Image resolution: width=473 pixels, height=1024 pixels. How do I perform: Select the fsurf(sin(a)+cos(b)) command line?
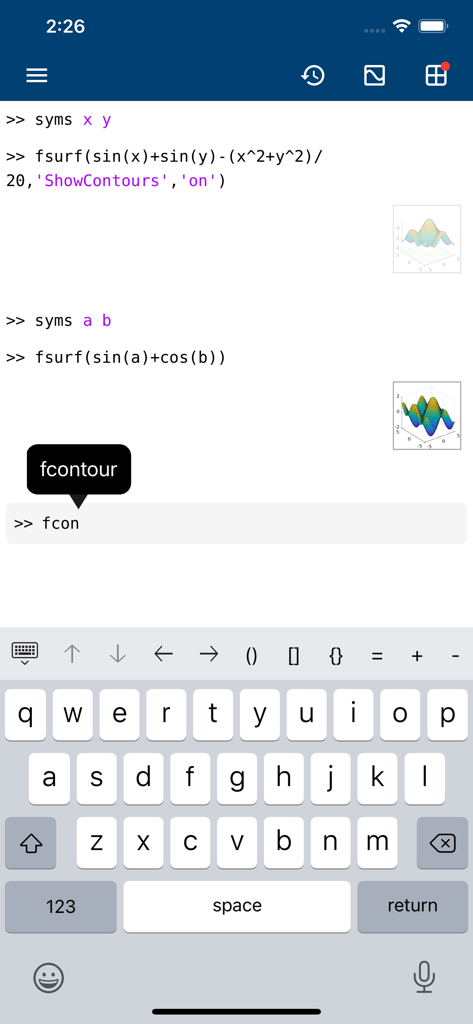pos(116,358)
